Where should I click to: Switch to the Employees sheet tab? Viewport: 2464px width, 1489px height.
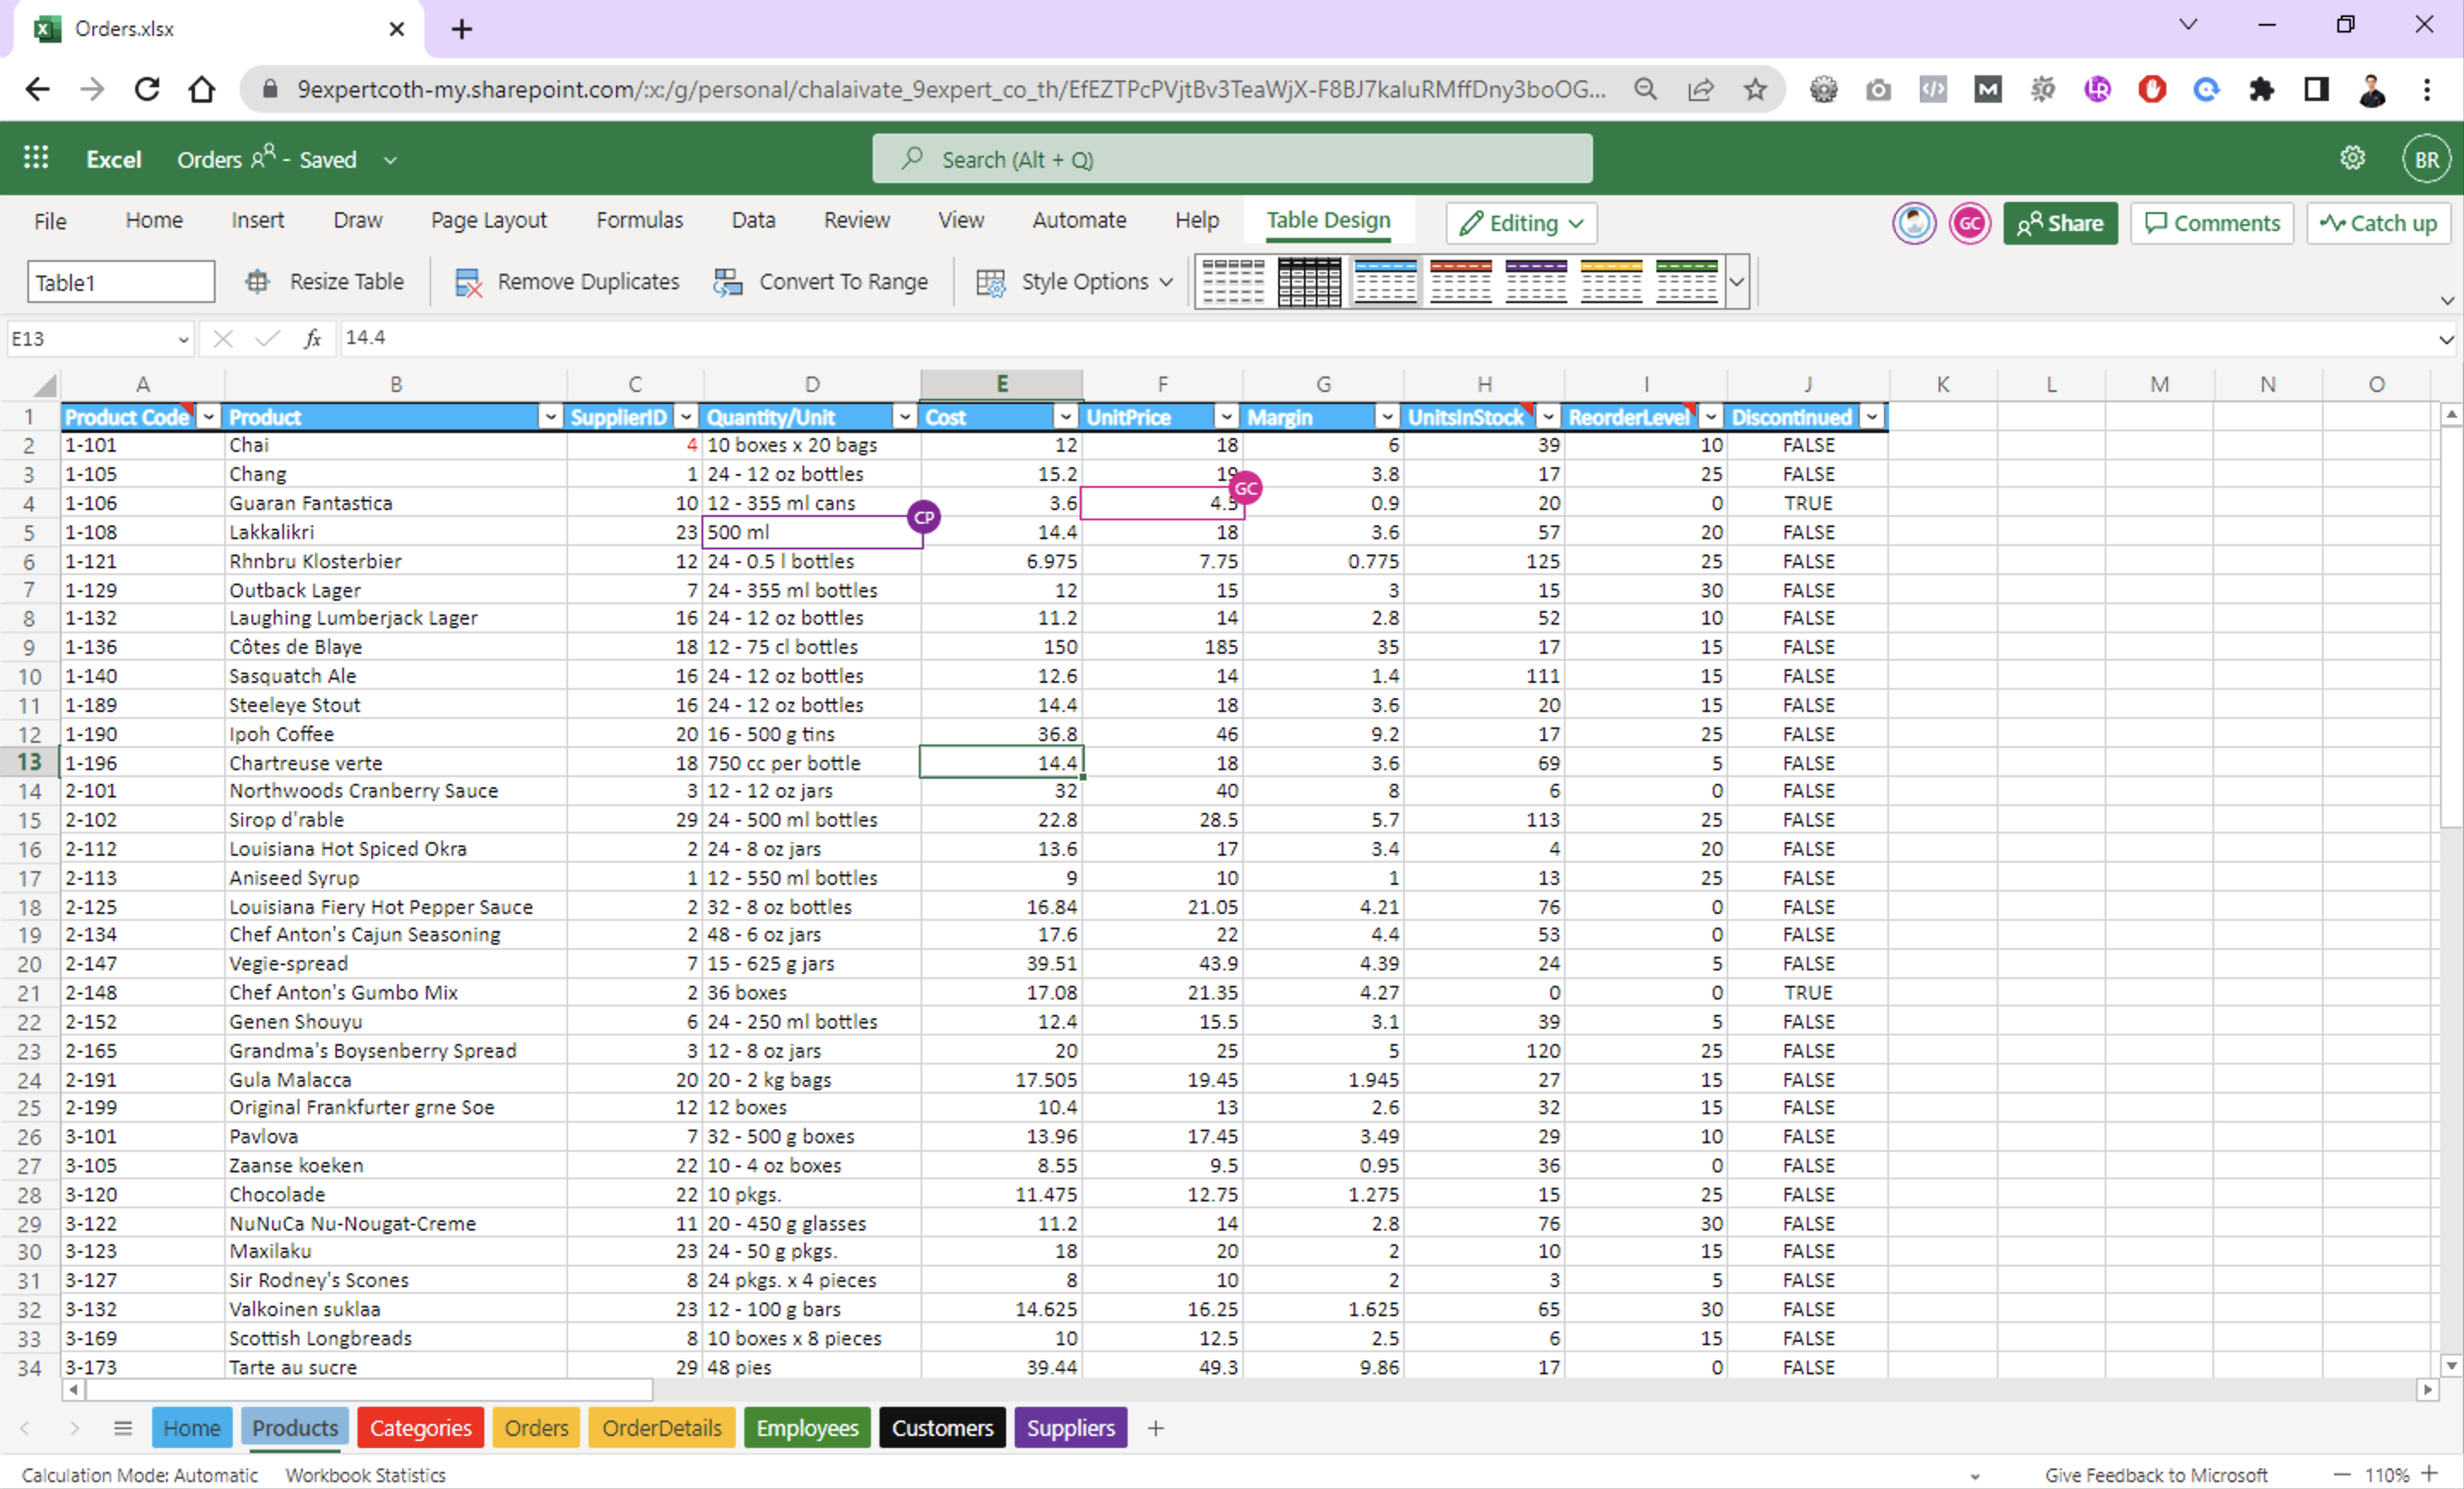coord(806,1428)
